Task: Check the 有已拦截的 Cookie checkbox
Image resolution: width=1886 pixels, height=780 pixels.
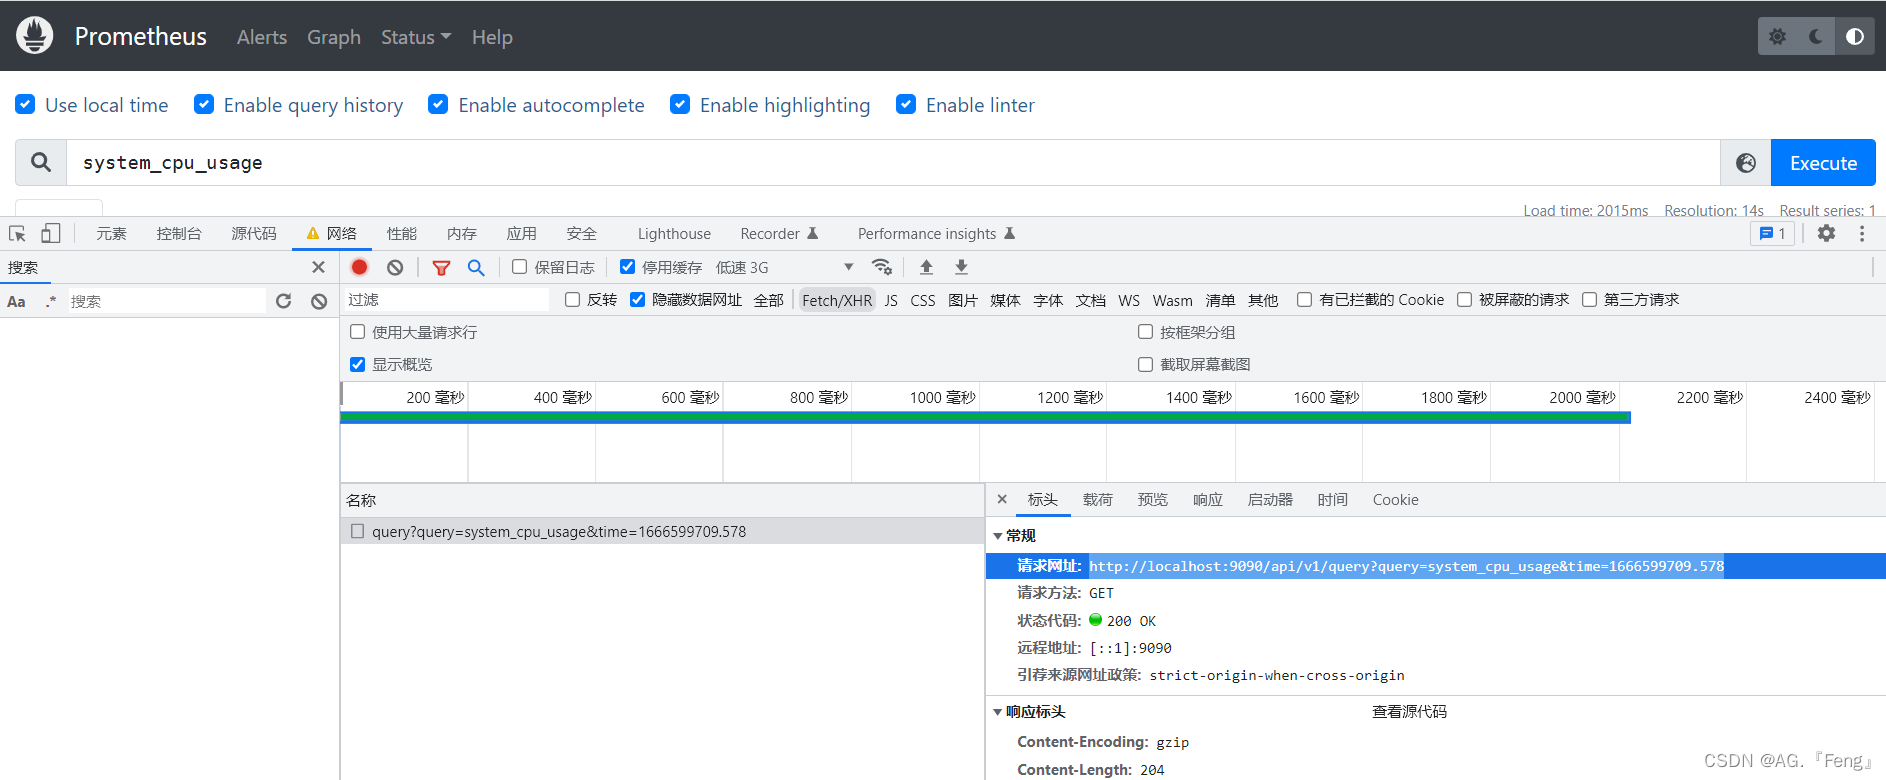Action: (1304, 300)
